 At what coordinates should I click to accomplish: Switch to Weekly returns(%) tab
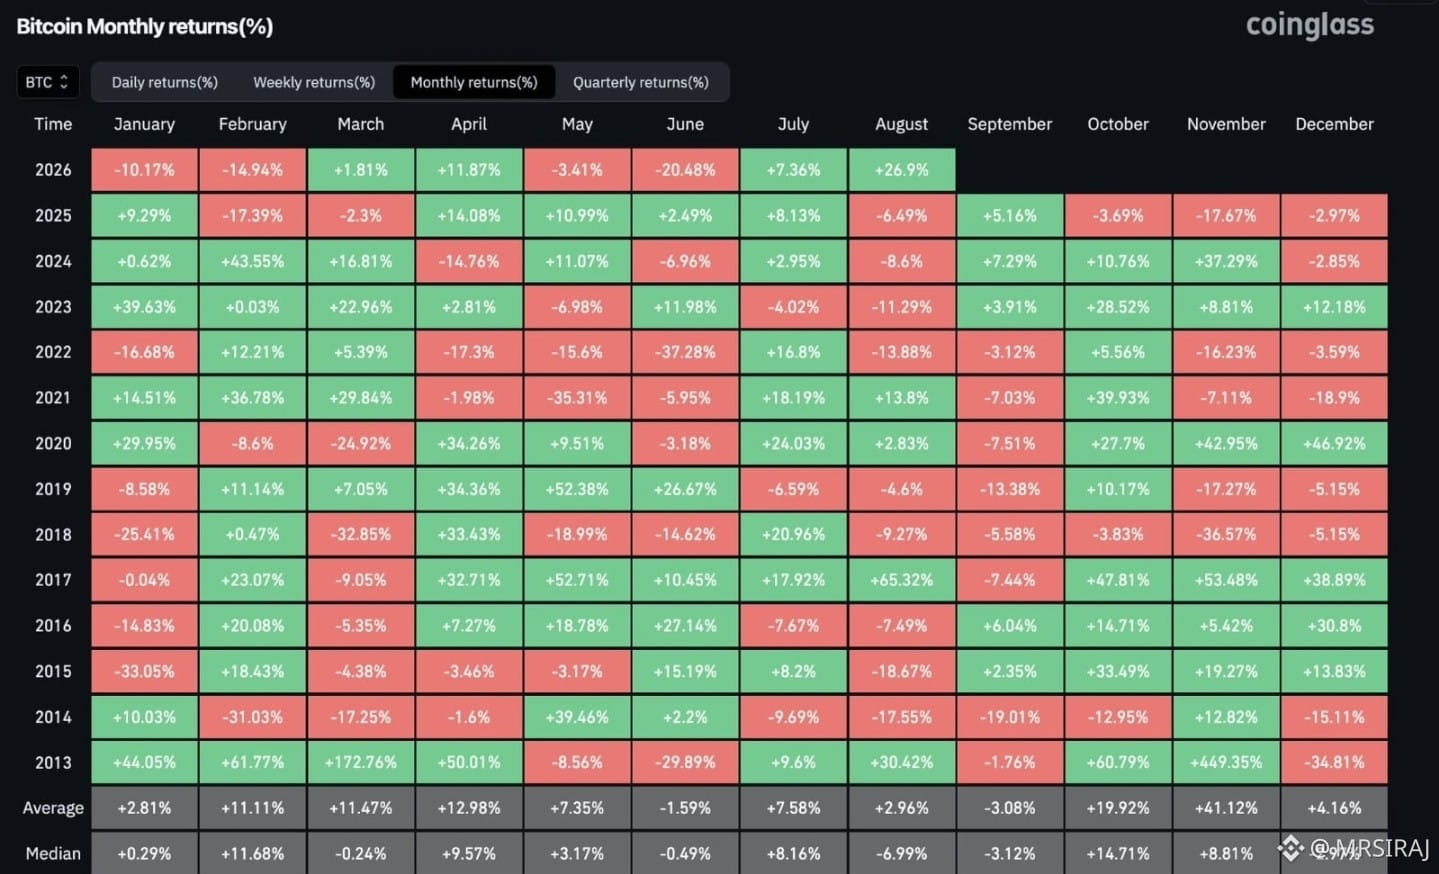coord(314,82)
